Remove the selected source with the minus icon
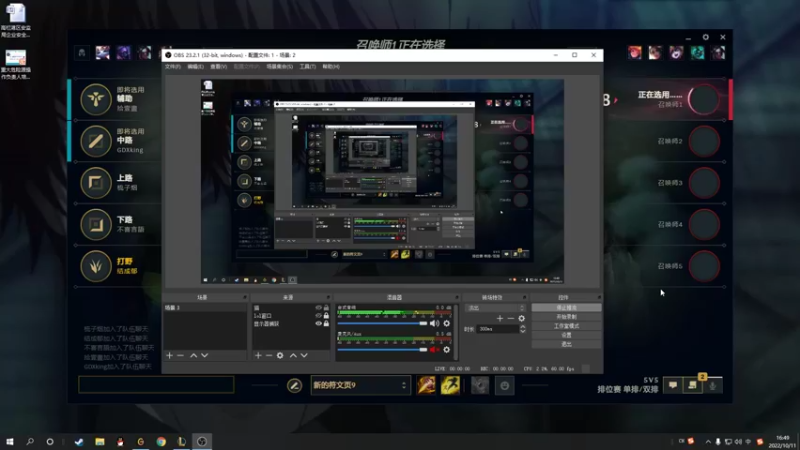 click(268, 355)
